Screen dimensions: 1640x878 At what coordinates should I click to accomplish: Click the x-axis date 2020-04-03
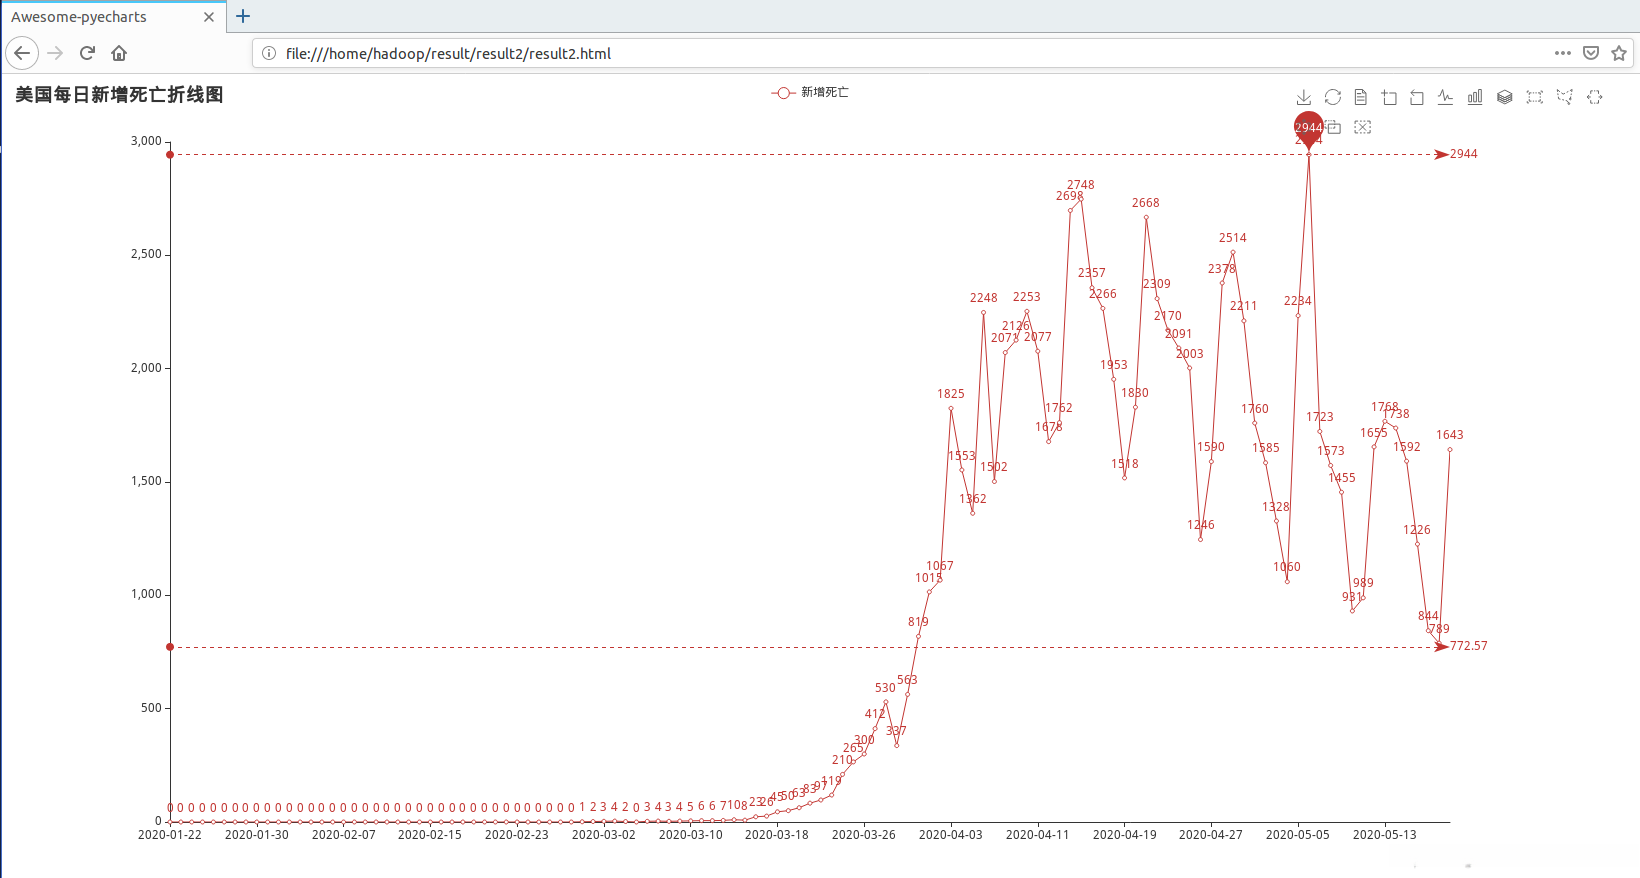click(x=951, y=835)
